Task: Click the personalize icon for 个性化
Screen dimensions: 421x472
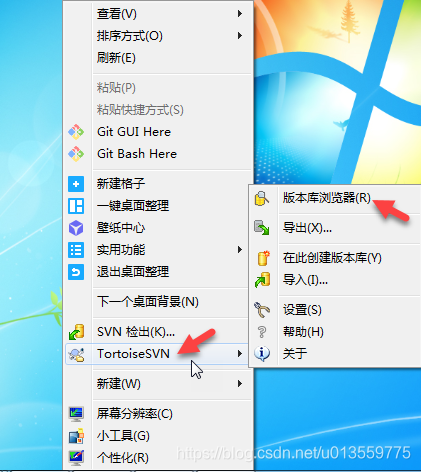Action: [76, 458]
